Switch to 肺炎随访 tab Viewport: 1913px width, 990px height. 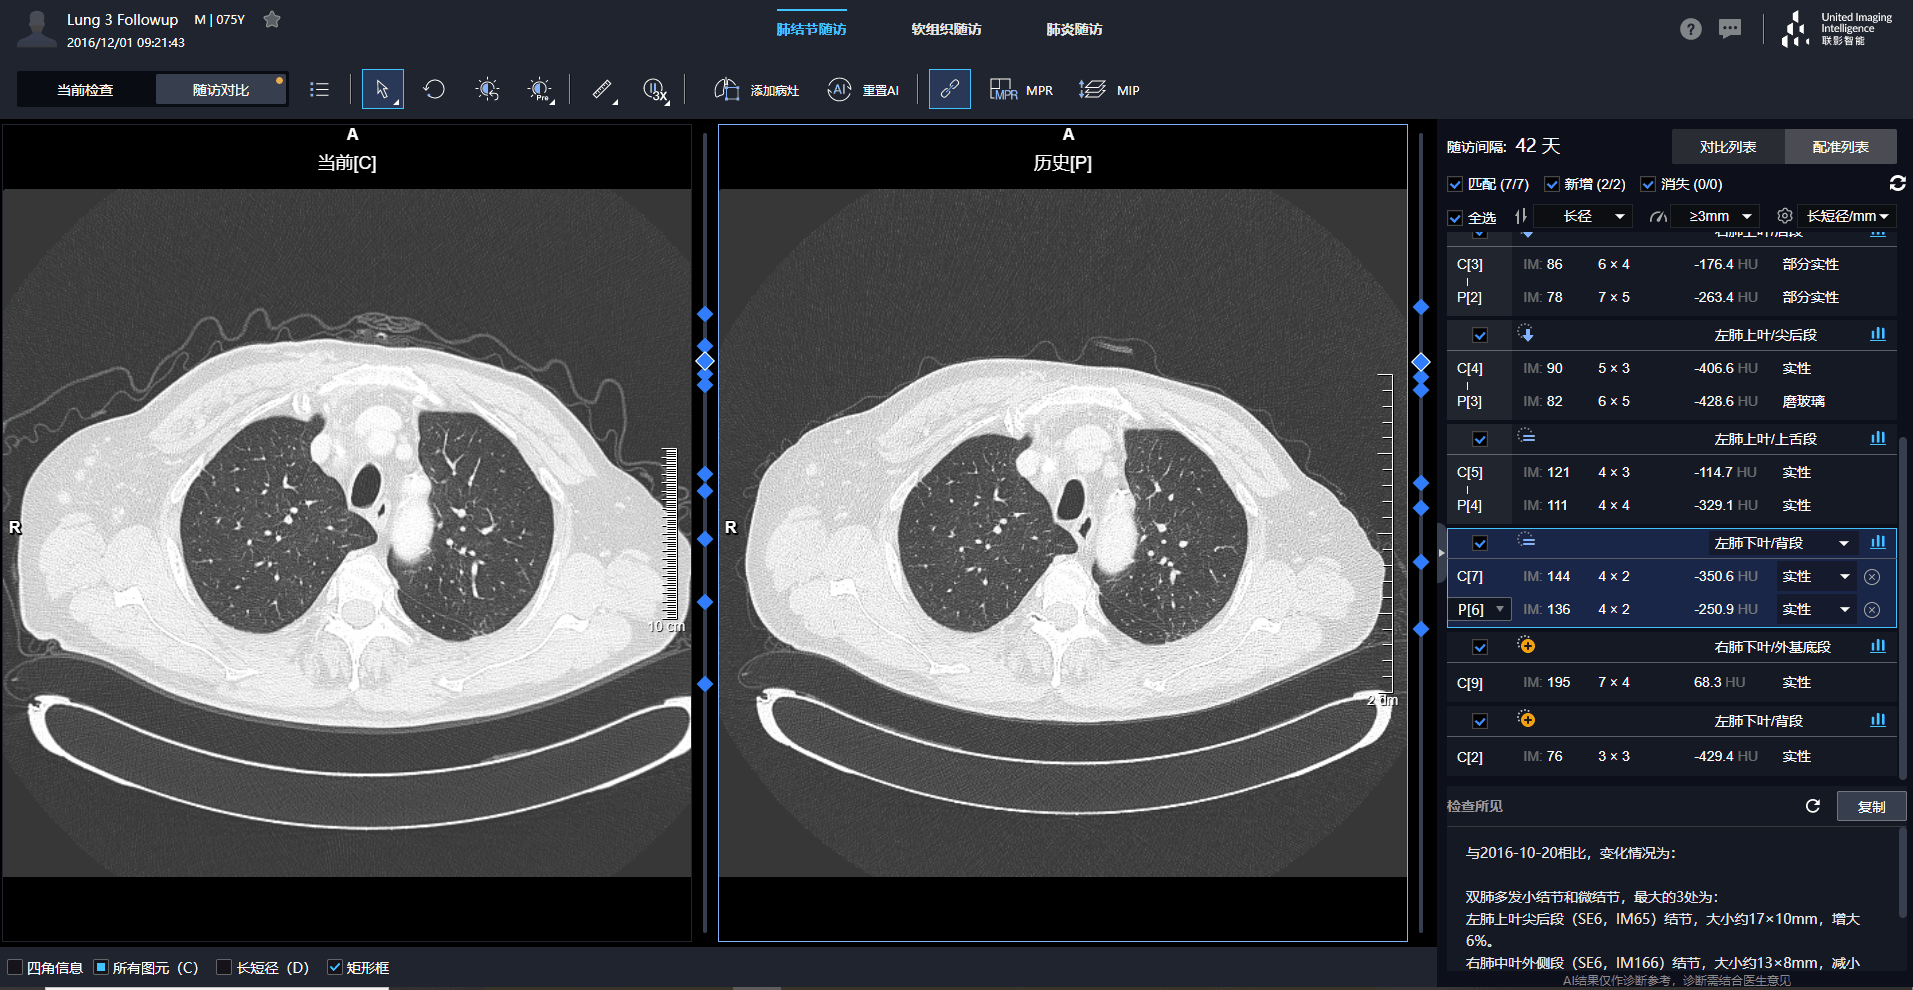(1074, 29)
